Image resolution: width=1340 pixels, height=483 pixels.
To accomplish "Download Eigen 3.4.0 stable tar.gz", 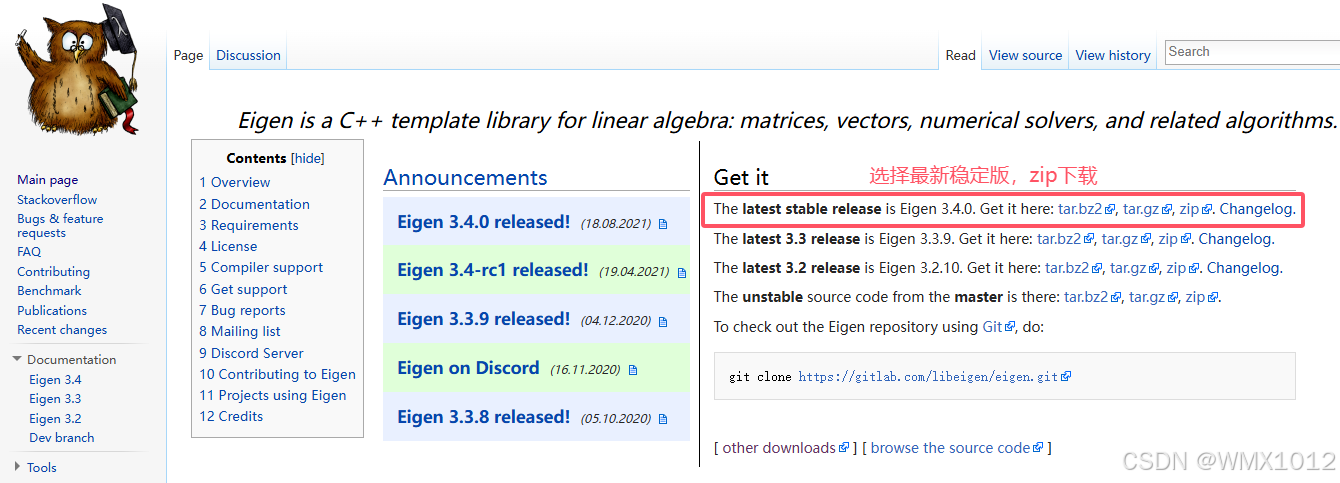I will pyautogui.click(x=1147, y=209).
